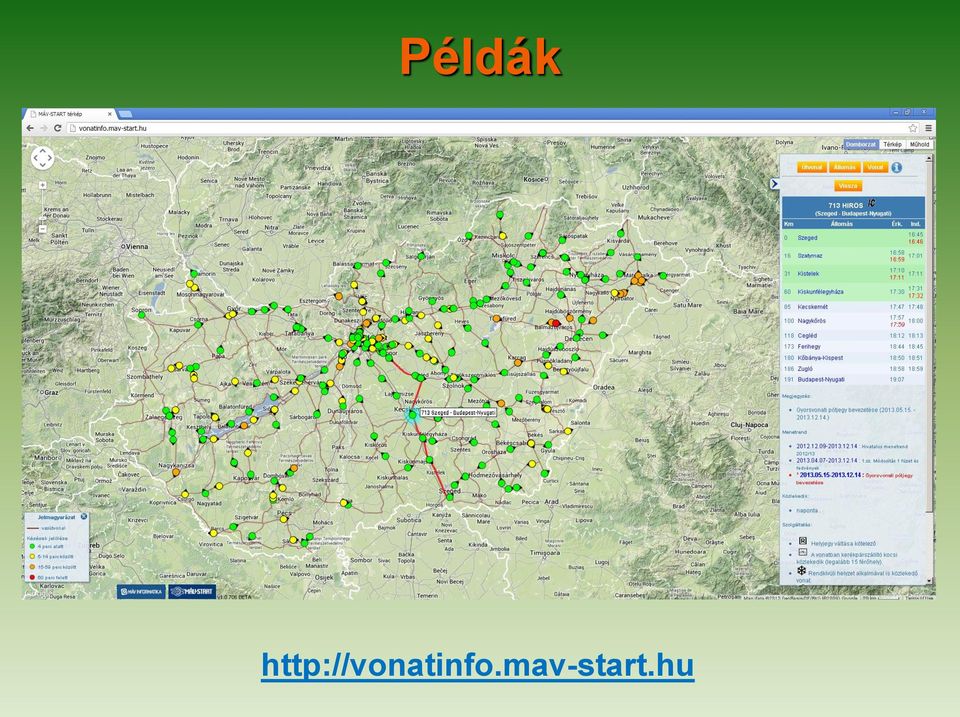Click the IC icon beside 713 HIROS
Image resolution: width=960 pixels, height=717 pixels.
coord(871,203)
